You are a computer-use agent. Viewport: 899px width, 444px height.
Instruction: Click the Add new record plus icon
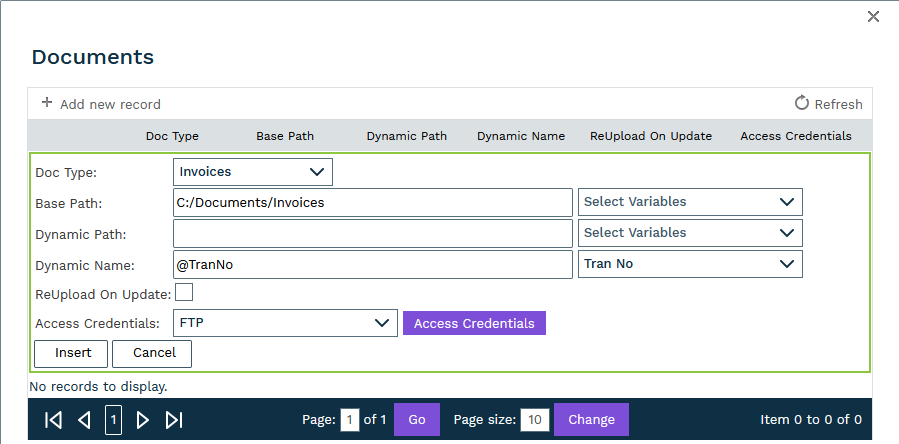click(x=47, y=103)
